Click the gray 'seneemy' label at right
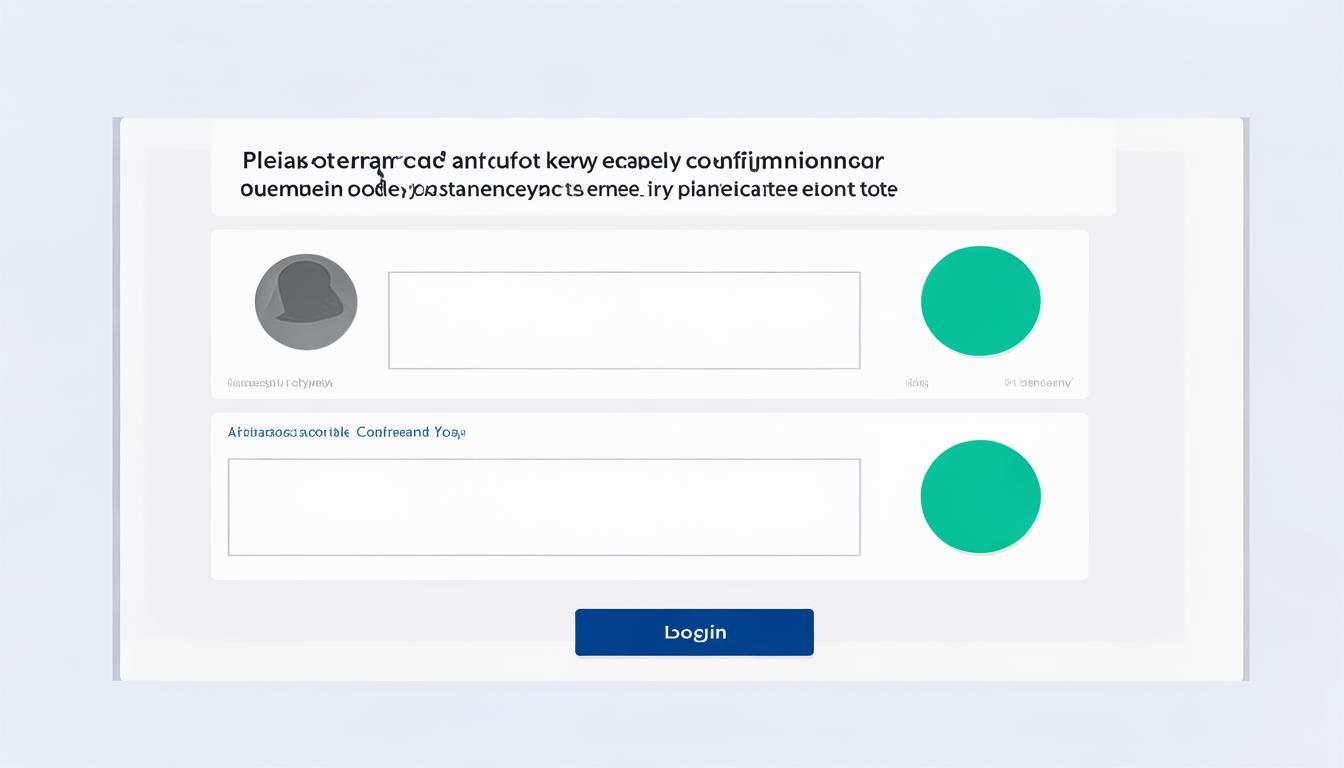This screenshot has height=768, width=1344. [x=1039, y=383]
